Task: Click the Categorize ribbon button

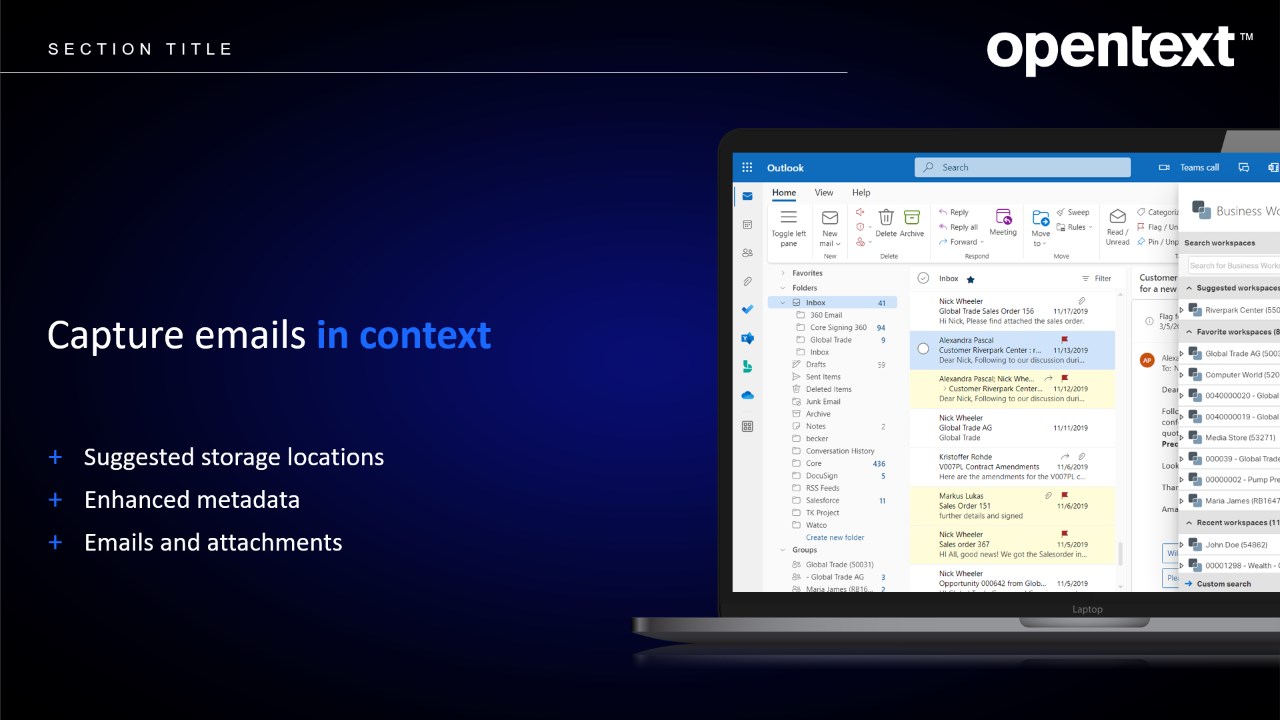Action: (1158, 212)
